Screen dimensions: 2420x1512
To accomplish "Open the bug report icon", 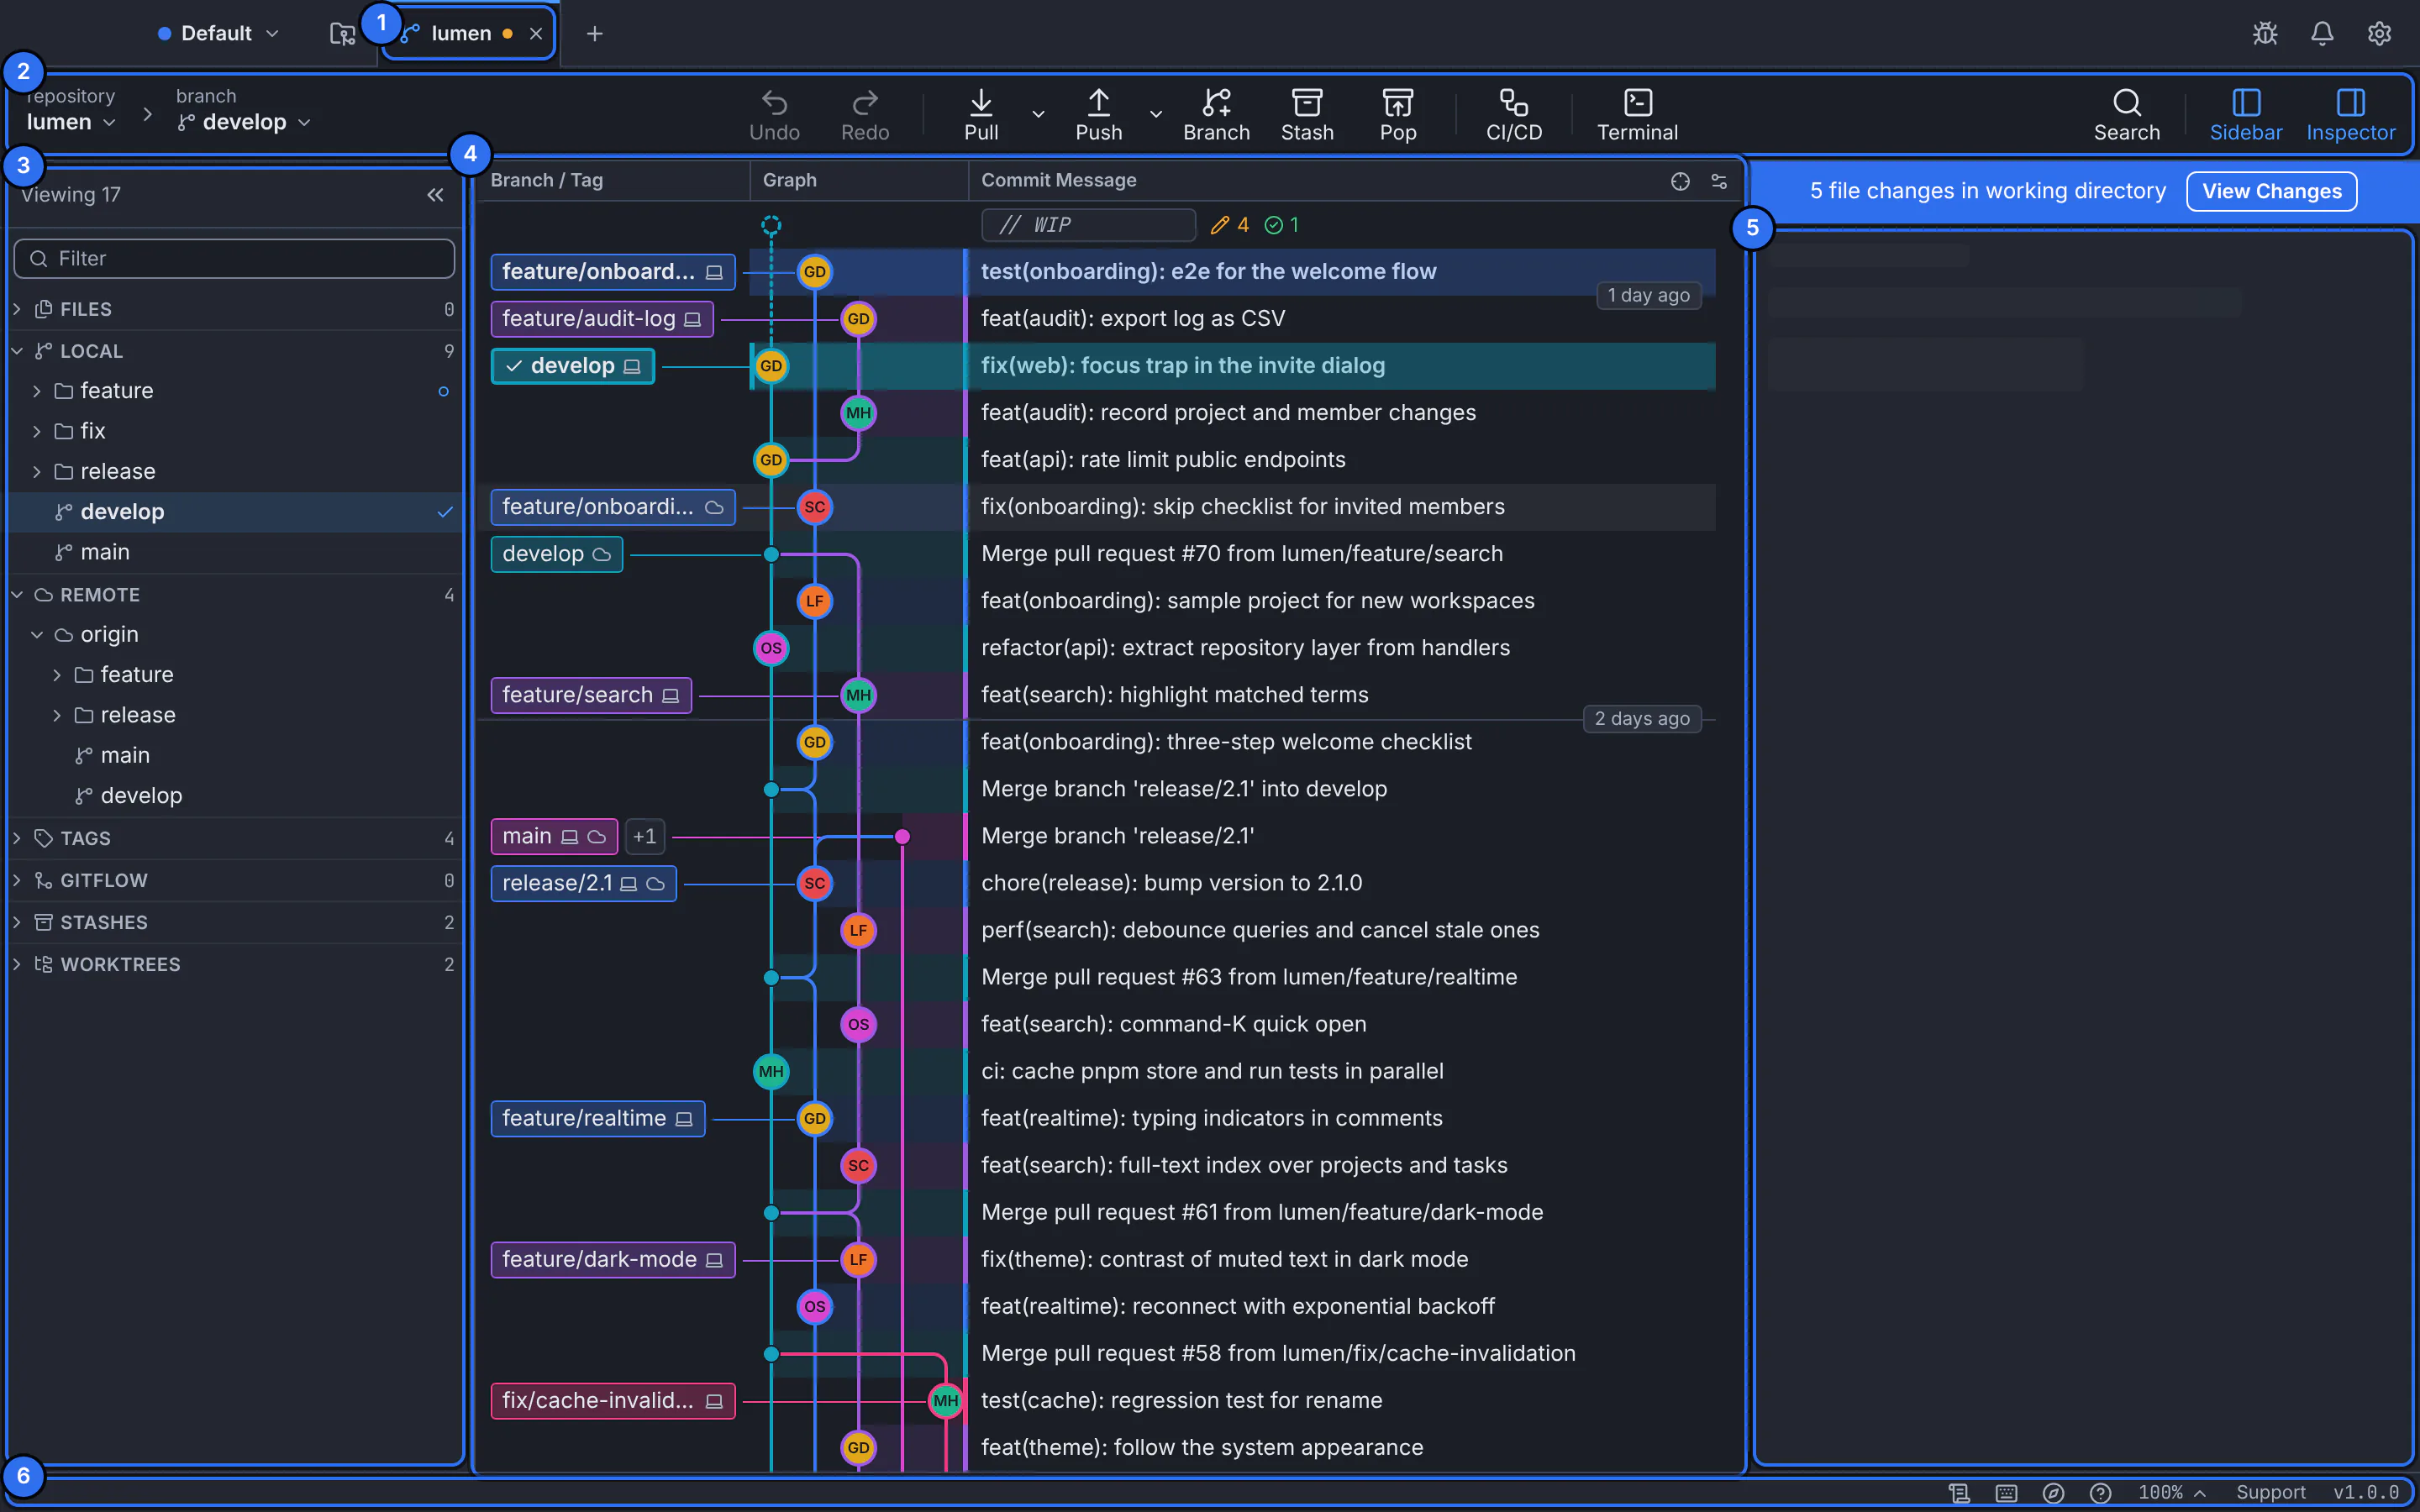I will point(2265,34).
